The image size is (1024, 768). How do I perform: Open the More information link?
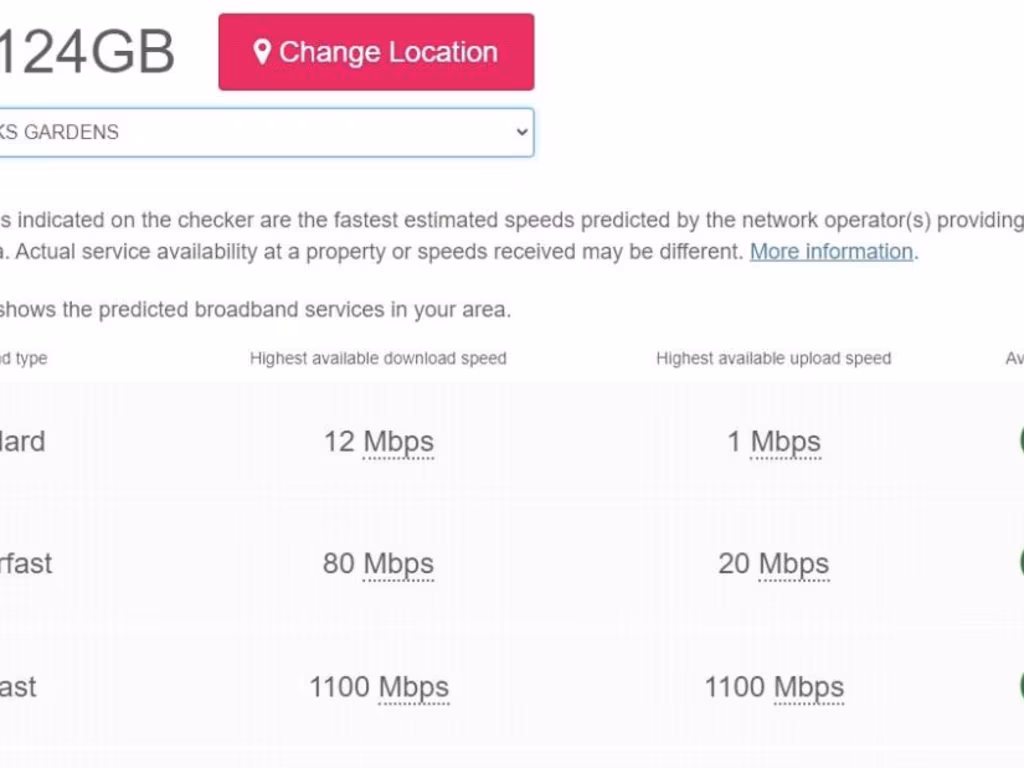[x=831, y=251]
